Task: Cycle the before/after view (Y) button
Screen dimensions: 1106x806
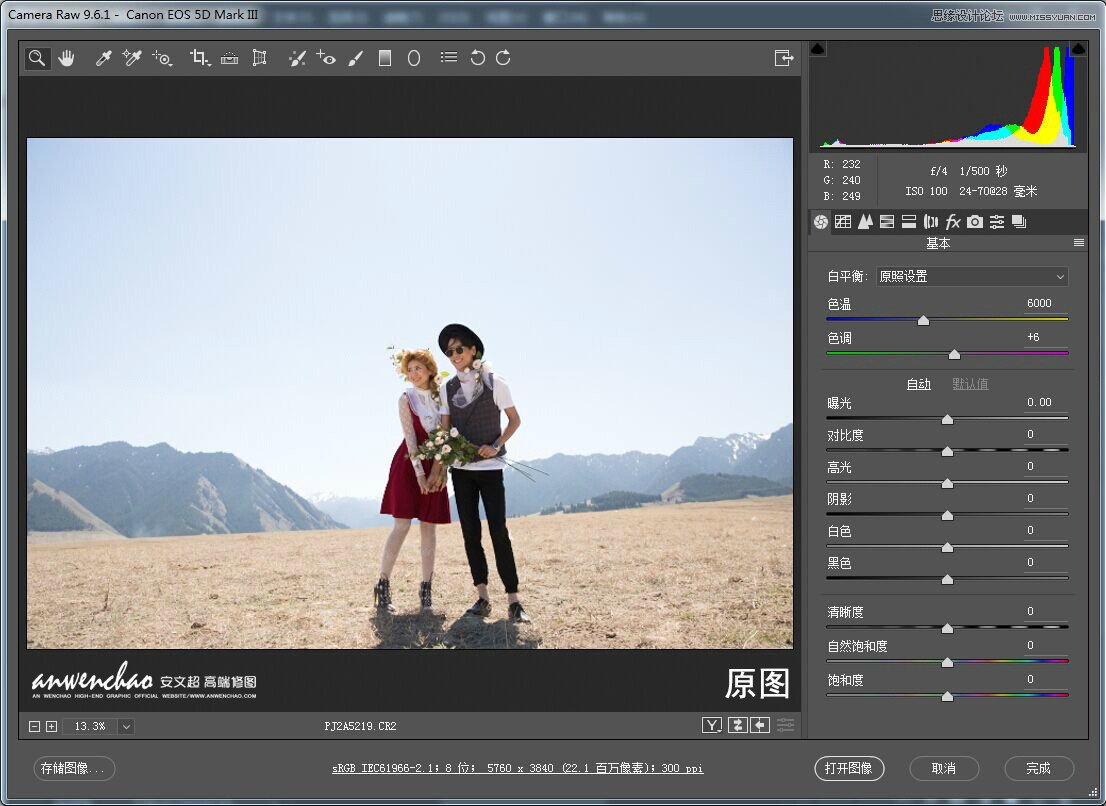Action: click(x=712, y=725)
